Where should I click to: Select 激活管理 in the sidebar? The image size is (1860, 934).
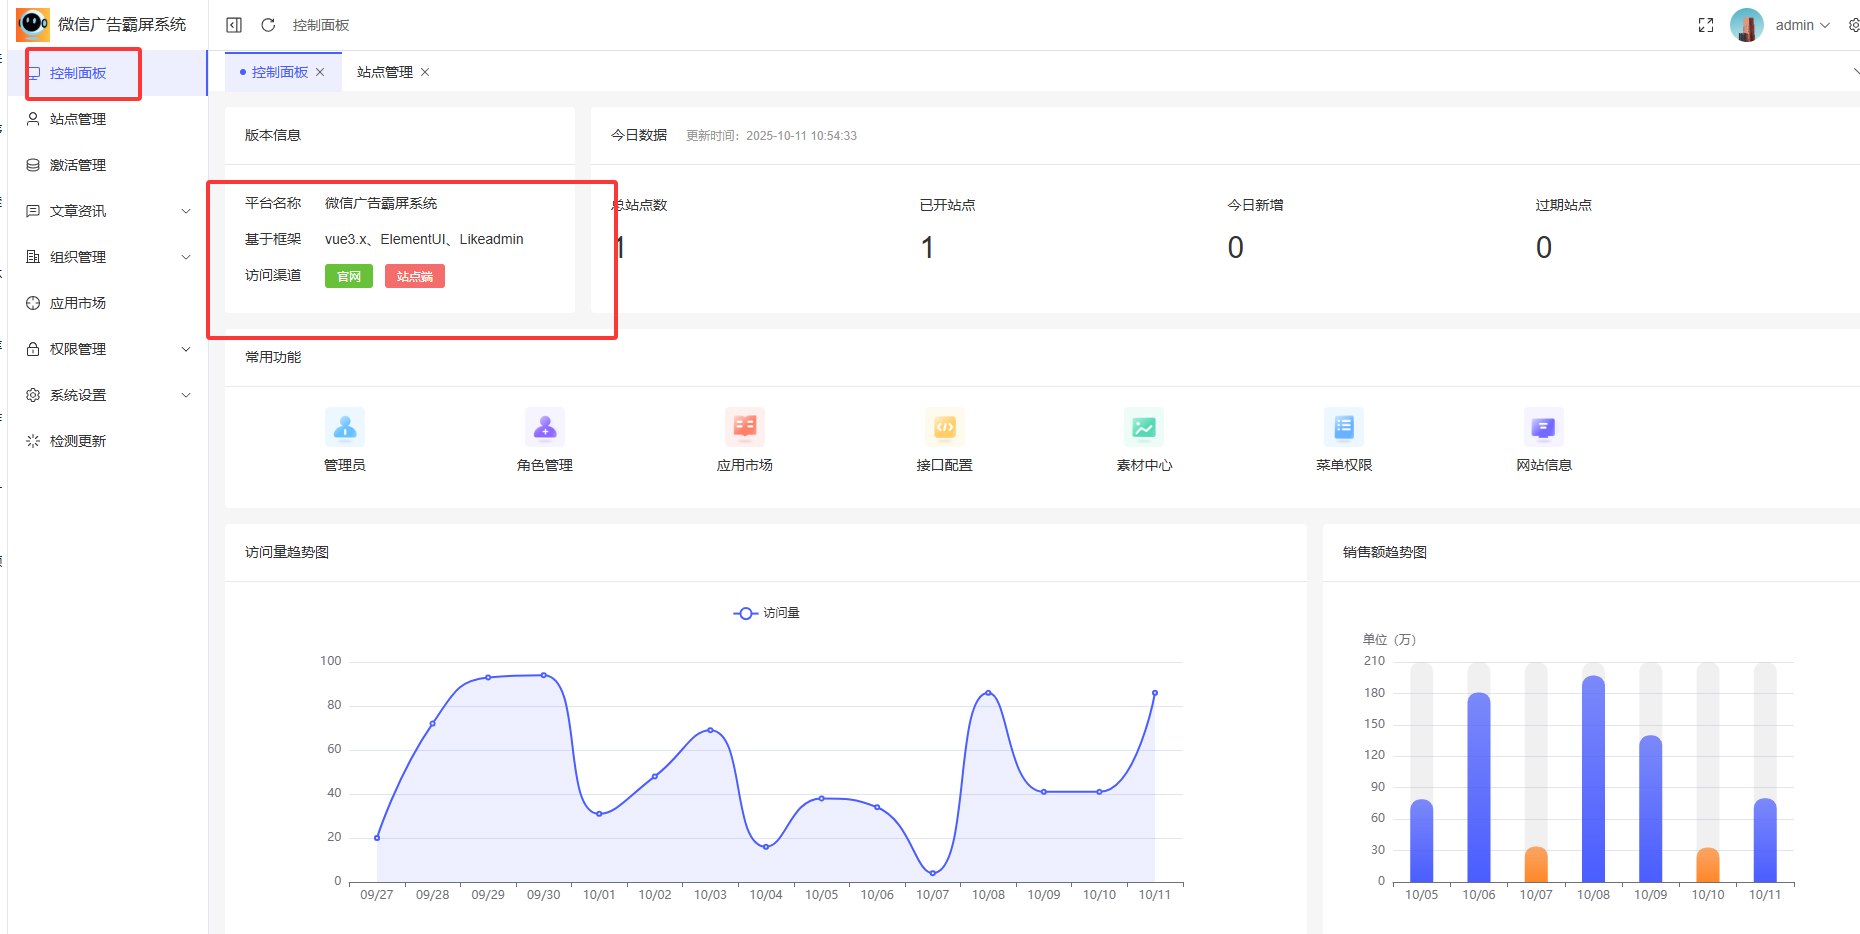click(x=78, y=165)
